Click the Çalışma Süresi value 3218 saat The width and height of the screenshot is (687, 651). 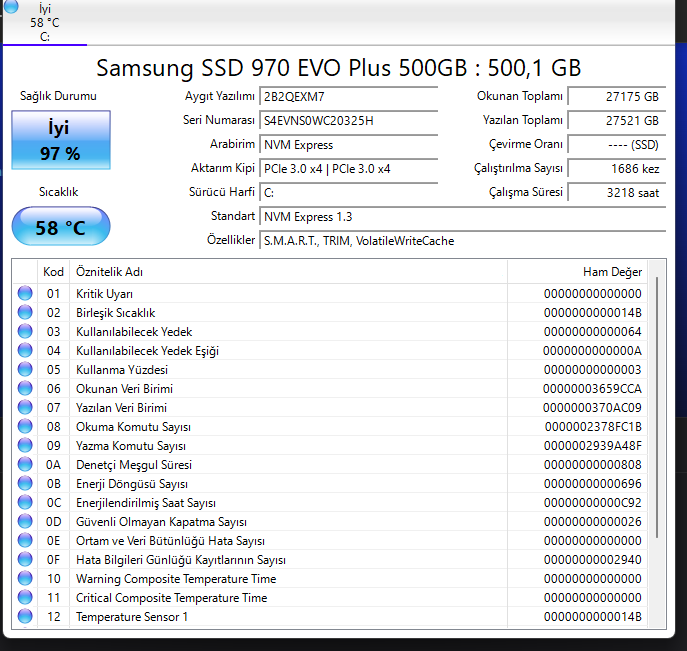click(x=617, y=193)
